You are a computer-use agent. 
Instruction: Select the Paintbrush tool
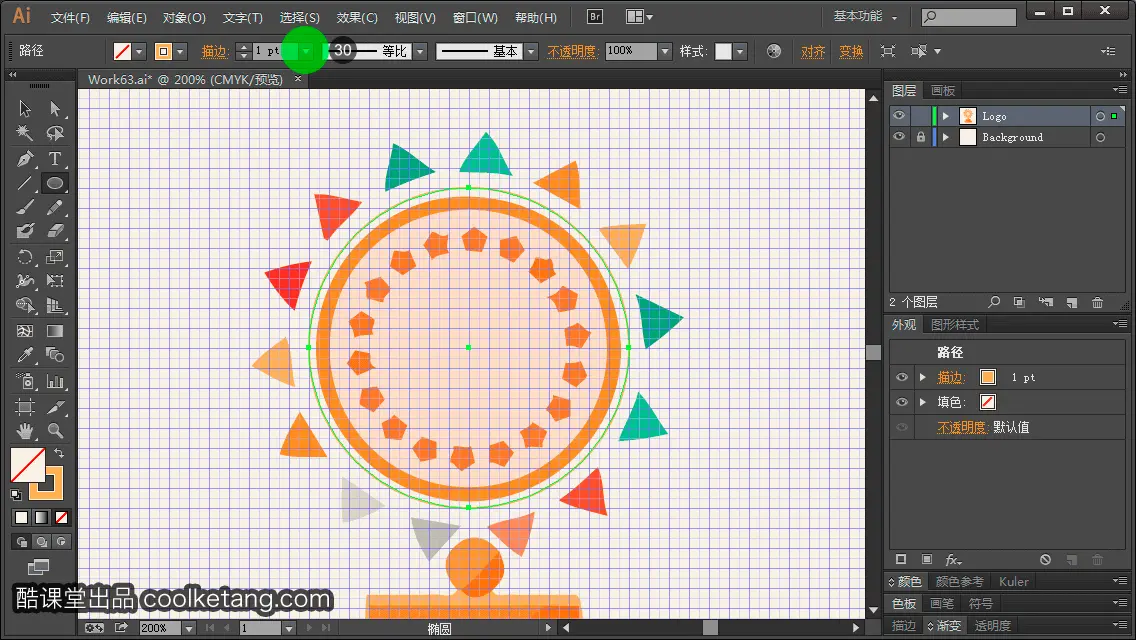click(x=25, y=207)
